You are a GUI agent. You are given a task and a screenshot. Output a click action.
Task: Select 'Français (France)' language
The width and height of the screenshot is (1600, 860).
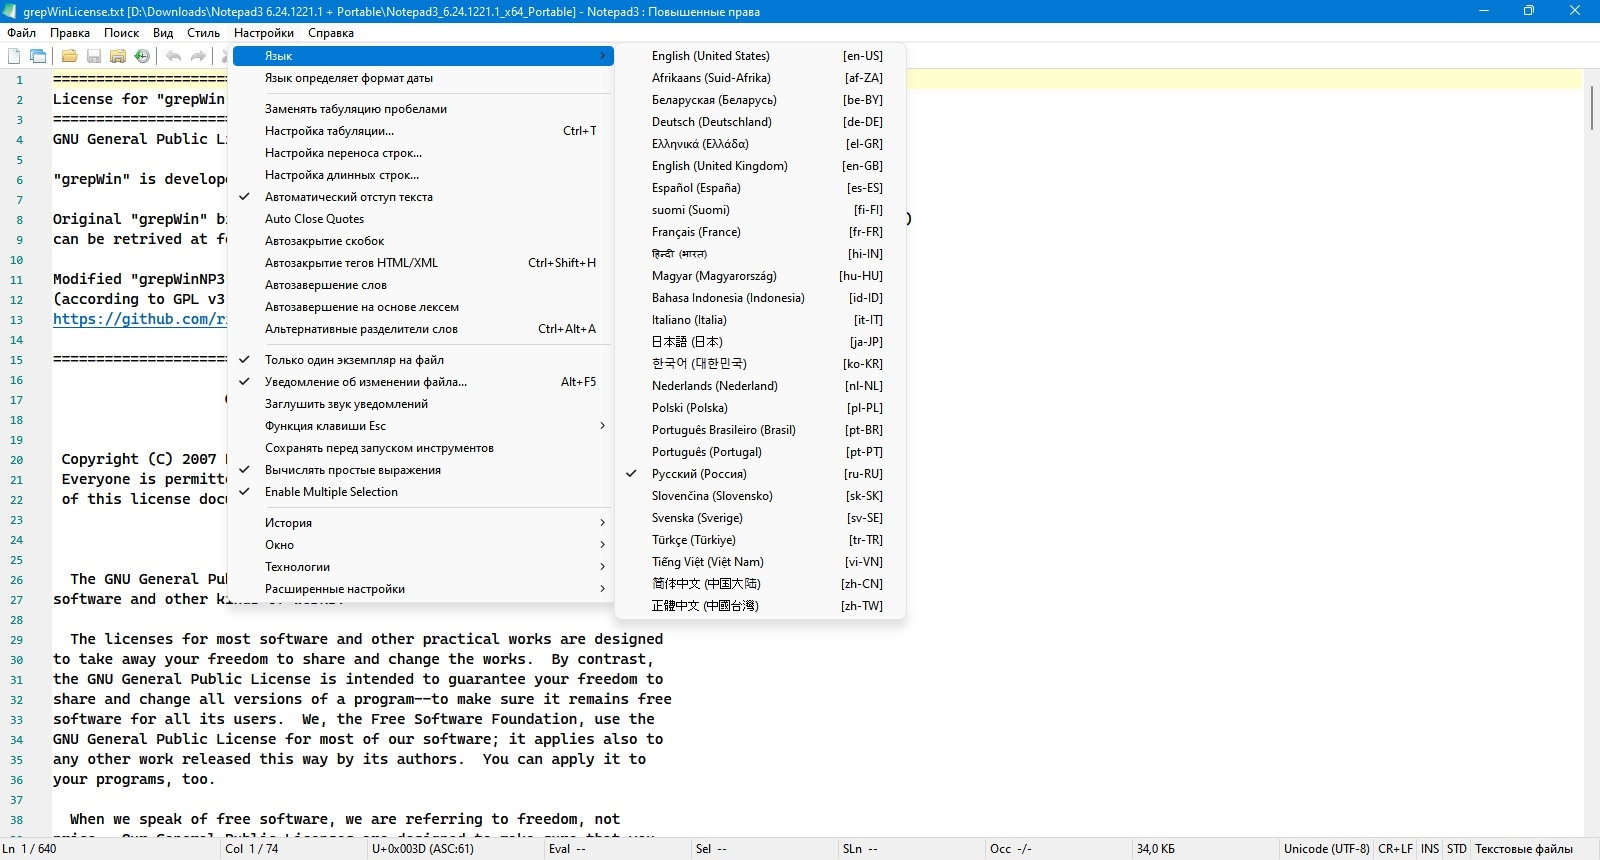tap(760, 232)
